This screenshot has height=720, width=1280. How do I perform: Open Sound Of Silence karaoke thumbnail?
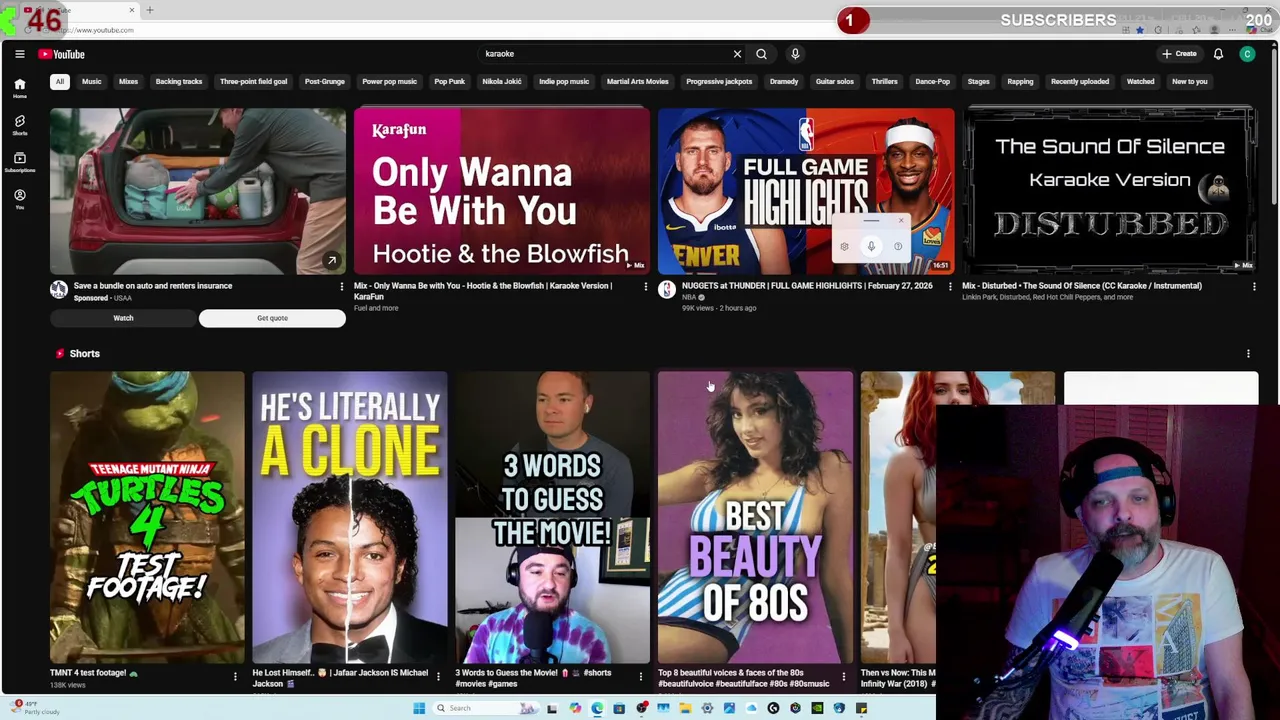pos(1110,191)
